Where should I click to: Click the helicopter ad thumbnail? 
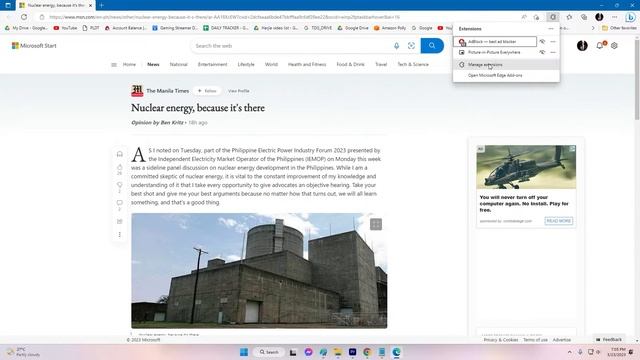[x=526, y=167]
